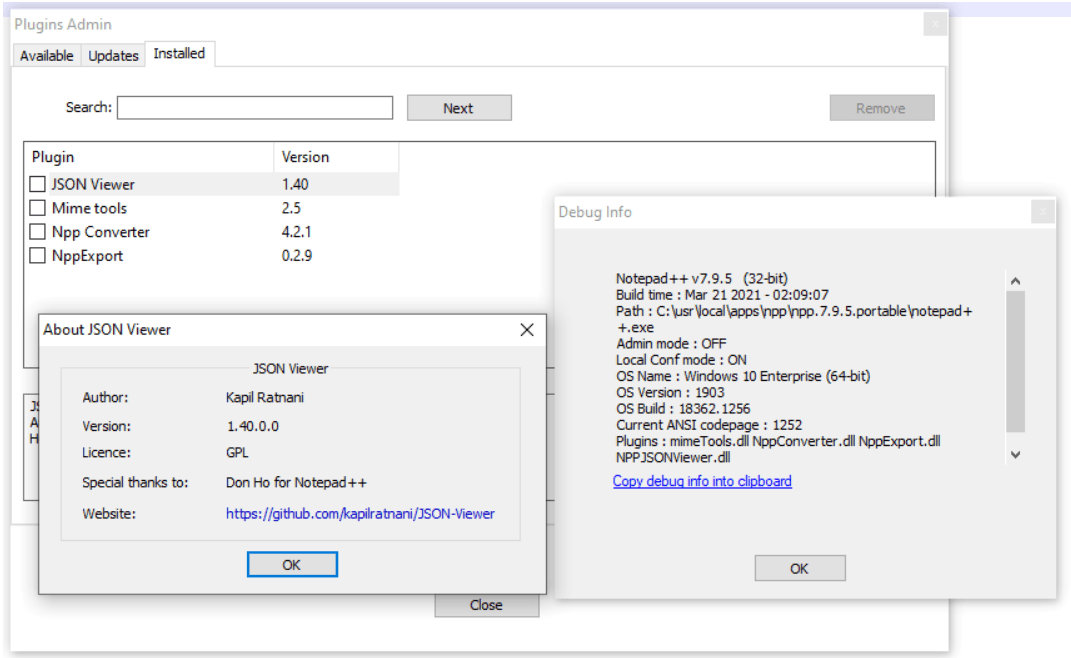This screenshot has width=1071, height=658.
Task: Click the scroll-down arrow in Debug Info
Action: click(x=1015, y=454)
